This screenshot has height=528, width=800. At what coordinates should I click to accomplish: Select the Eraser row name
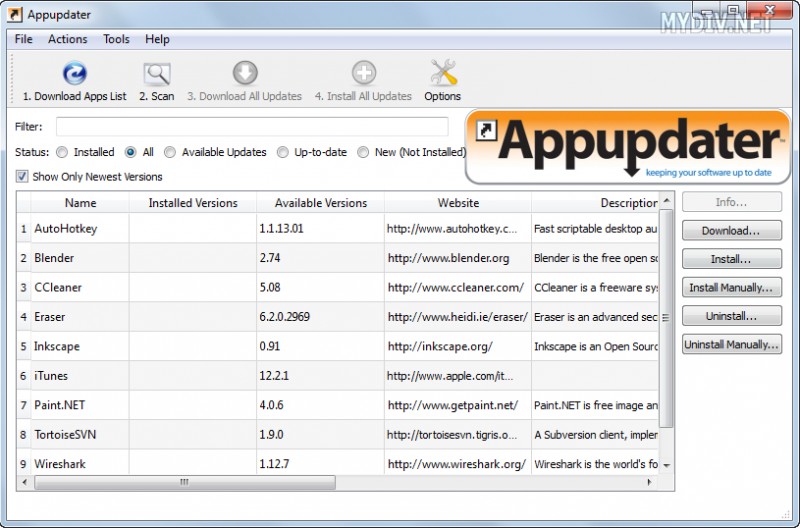pyautogui.click(x=49, y=317)
